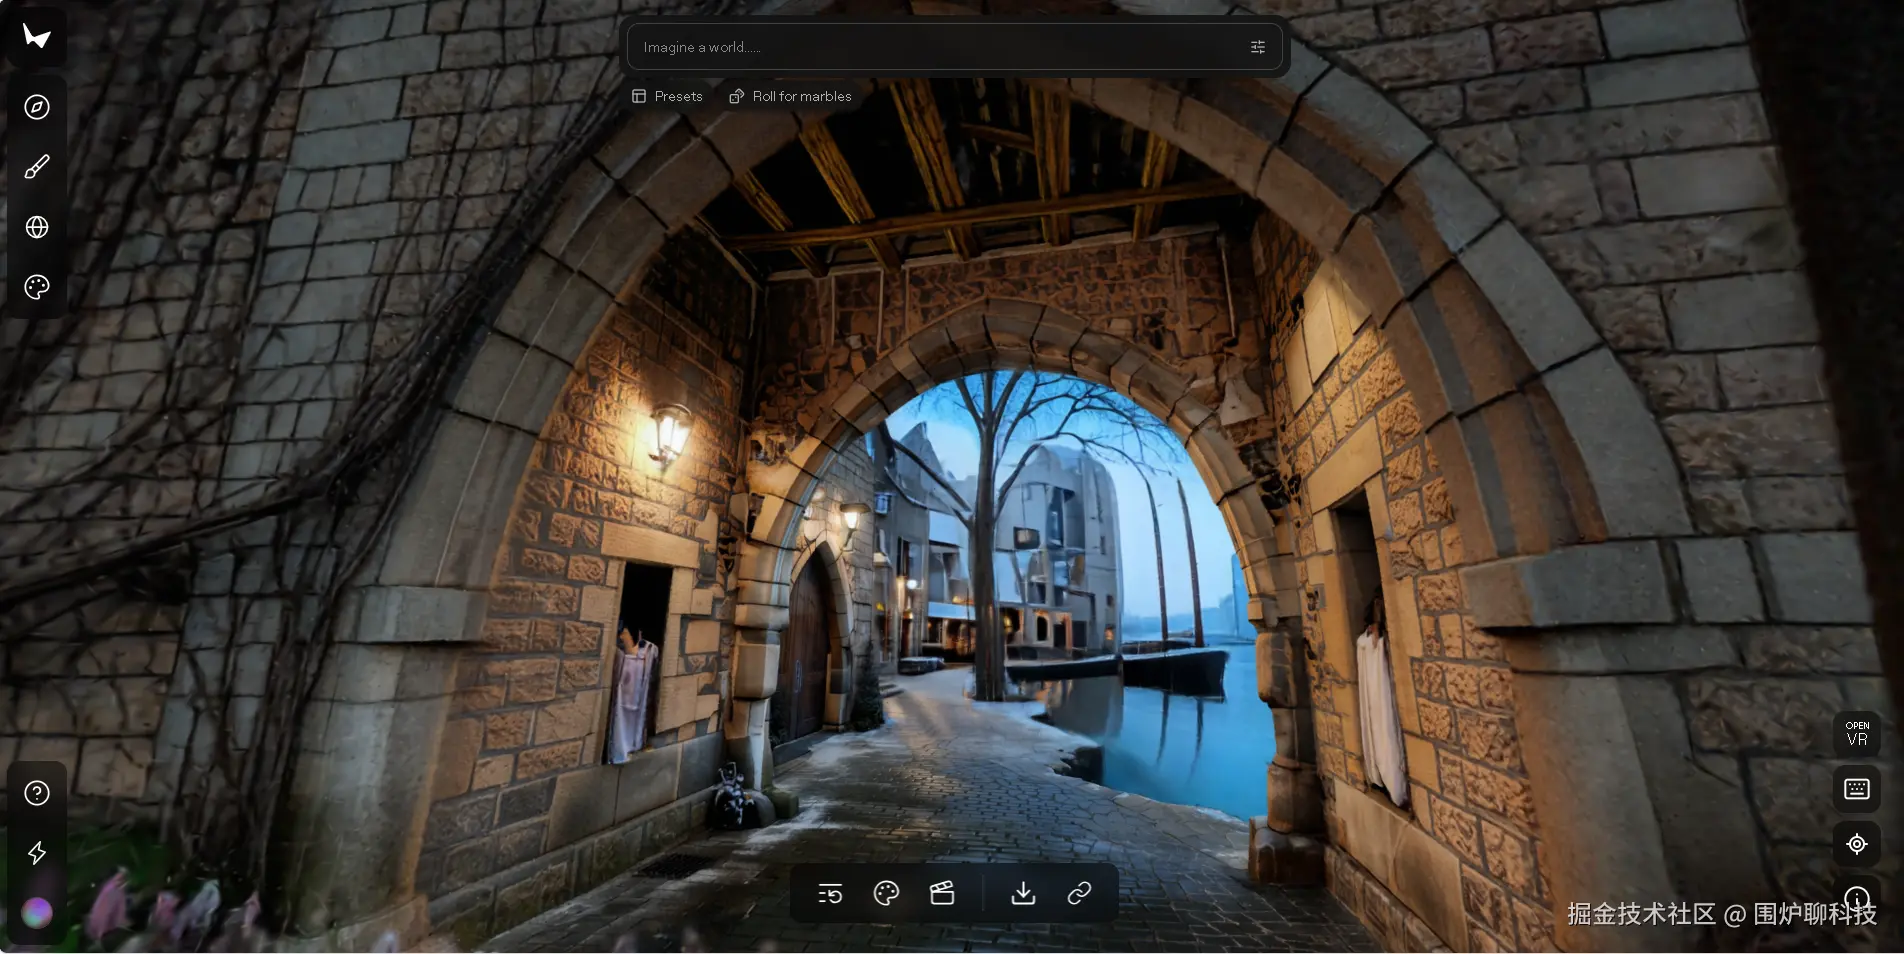Open the globe worlds icon
Image resolution: width=1904 pixels, height=954 pixels.
[x=37, y=227]
